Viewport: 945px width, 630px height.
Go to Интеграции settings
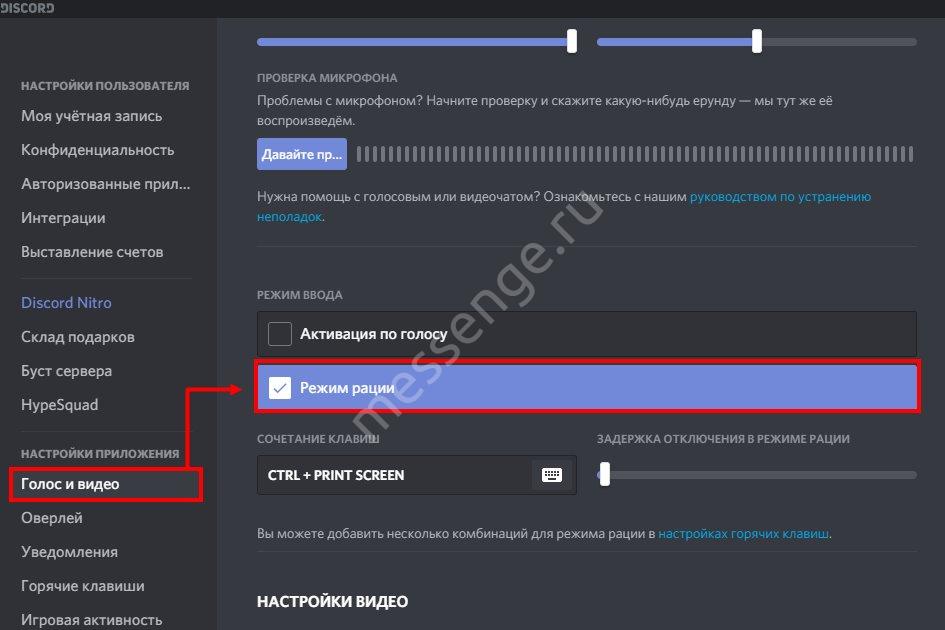pos(63,218)
